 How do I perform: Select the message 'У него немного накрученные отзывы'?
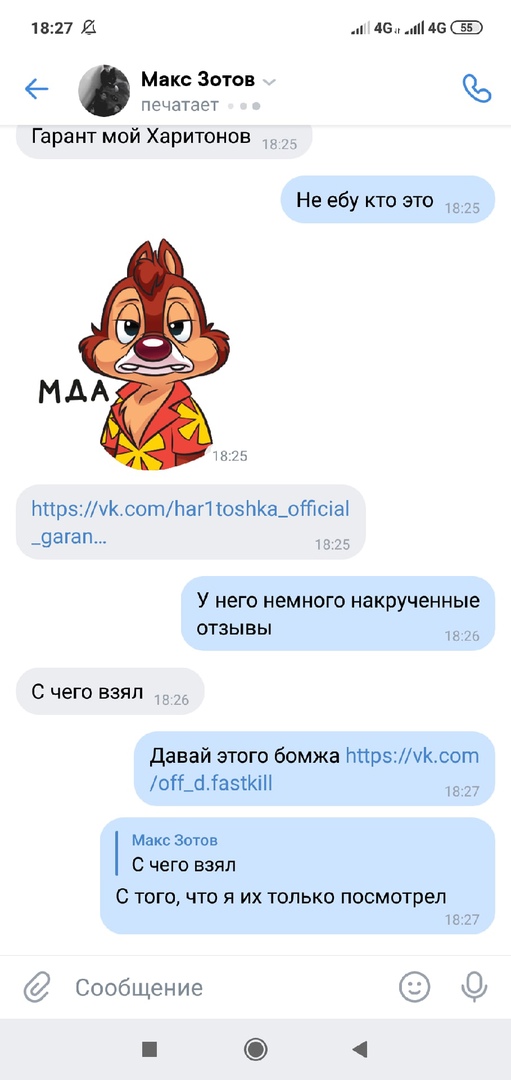coord(337,613)
